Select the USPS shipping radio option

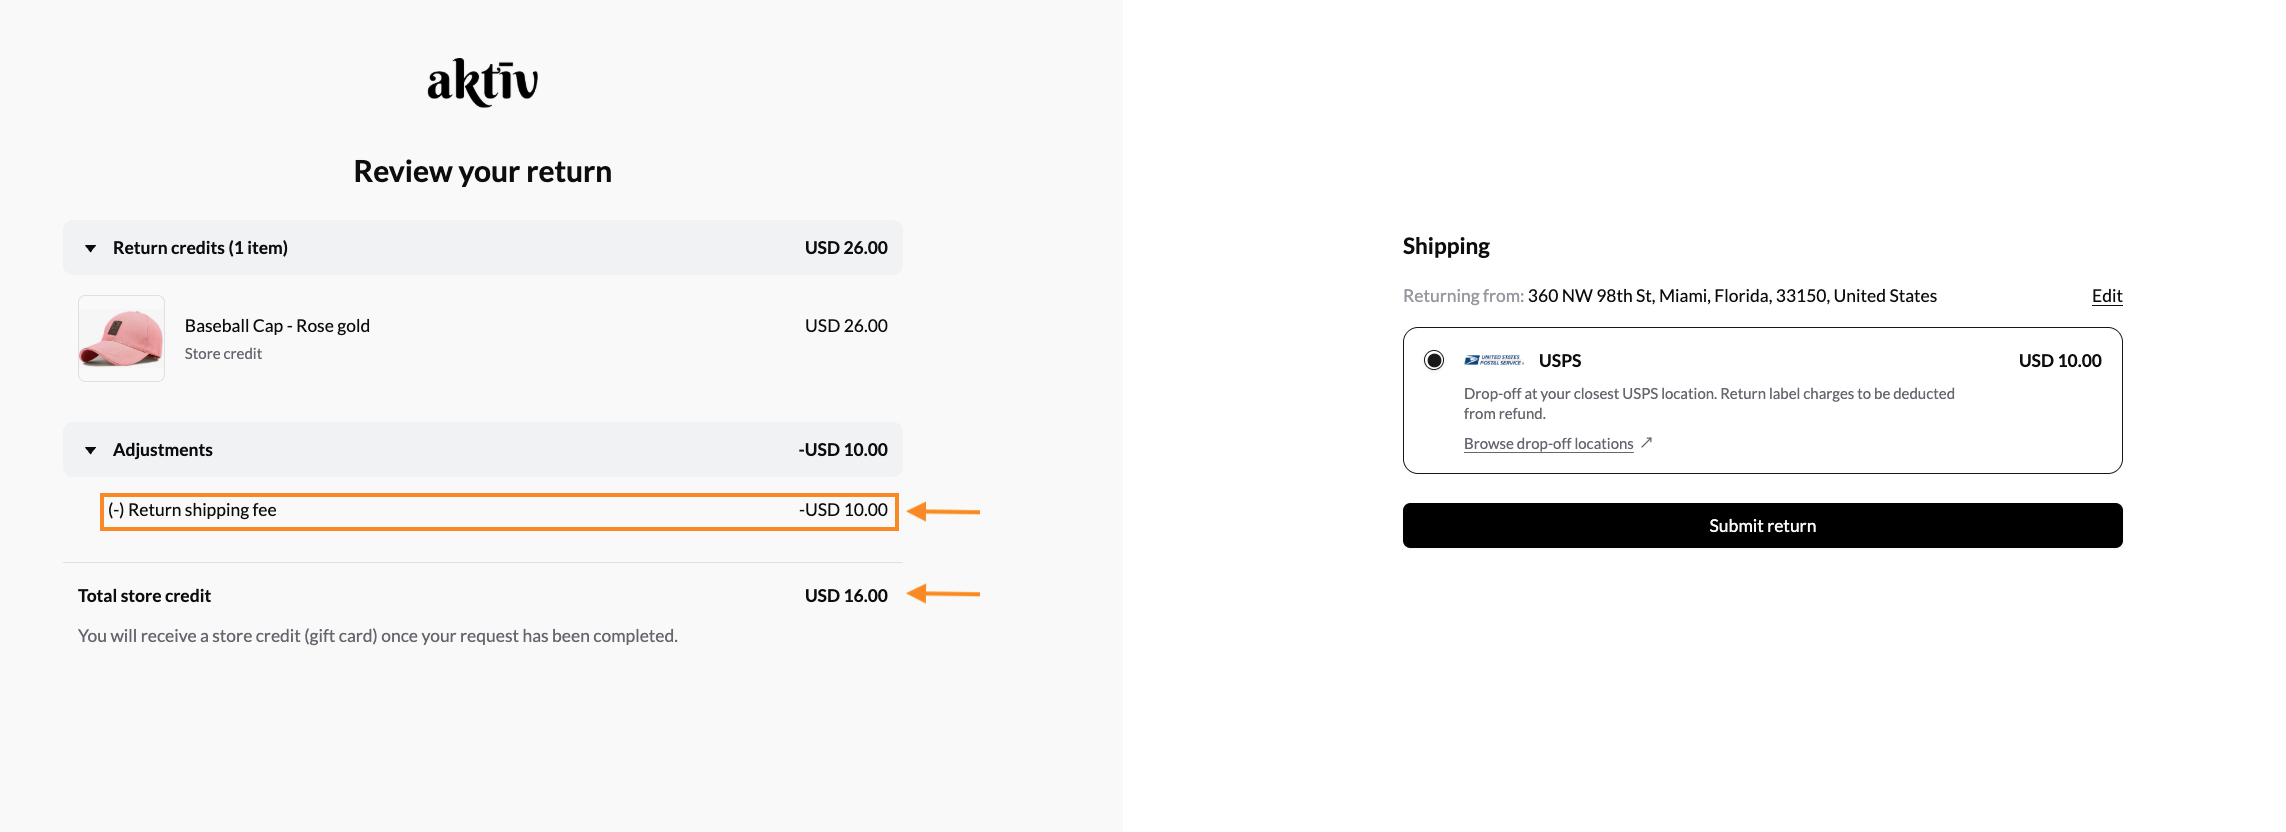(1434, 360)
